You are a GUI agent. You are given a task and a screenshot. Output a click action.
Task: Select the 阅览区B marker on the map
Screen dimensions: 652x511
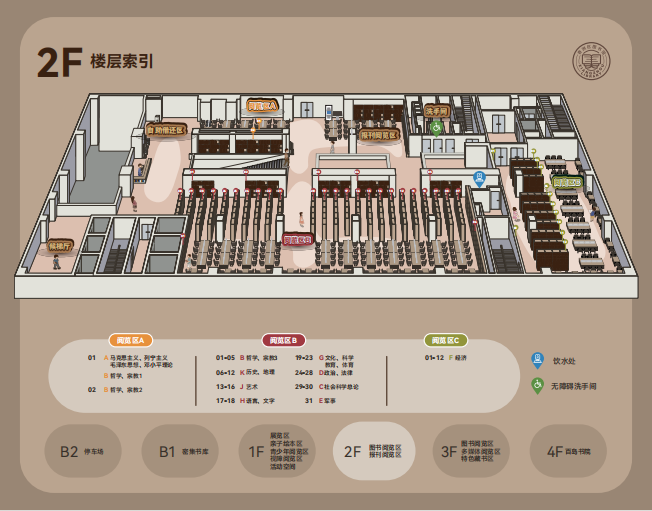pyautogui.click(x=298, y=239)
